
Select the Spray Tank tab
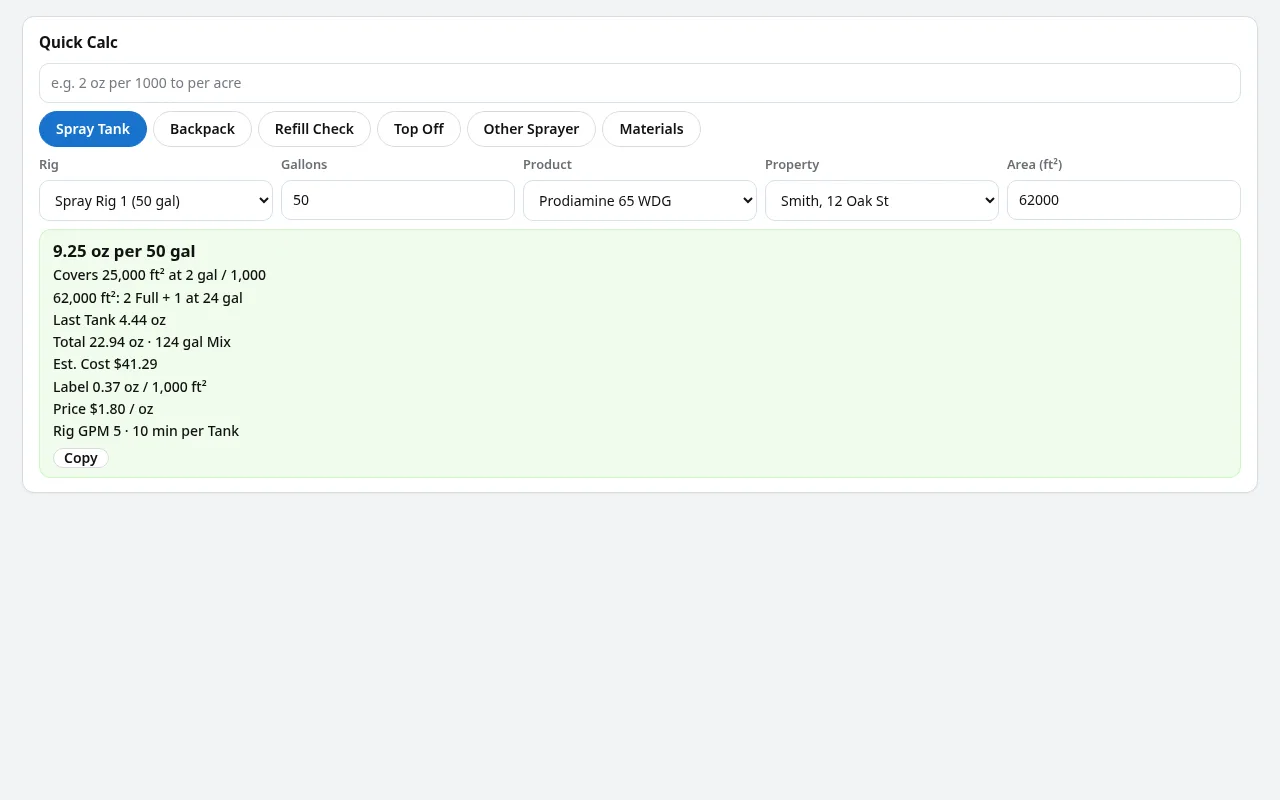pyautogui.click(x=93, y=129)
